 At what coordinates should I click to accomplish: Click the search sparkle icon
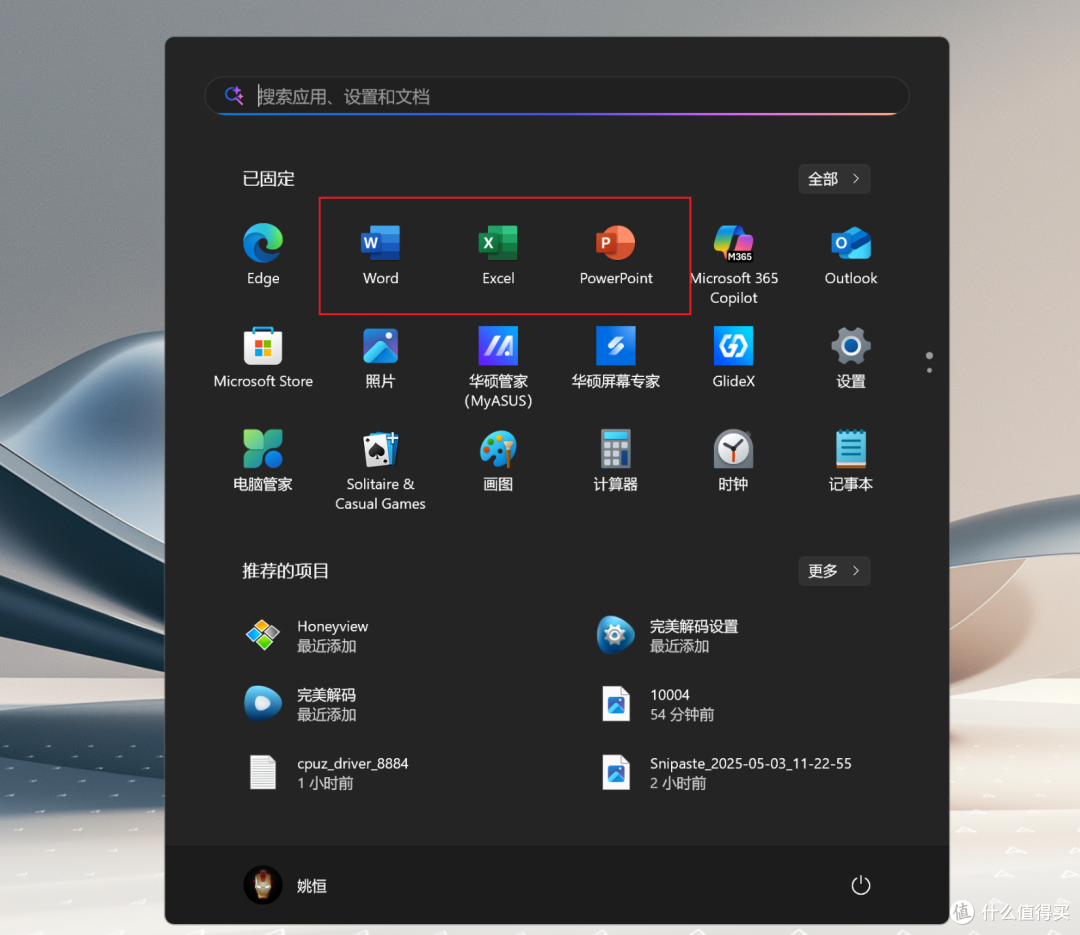click(234, 95)
